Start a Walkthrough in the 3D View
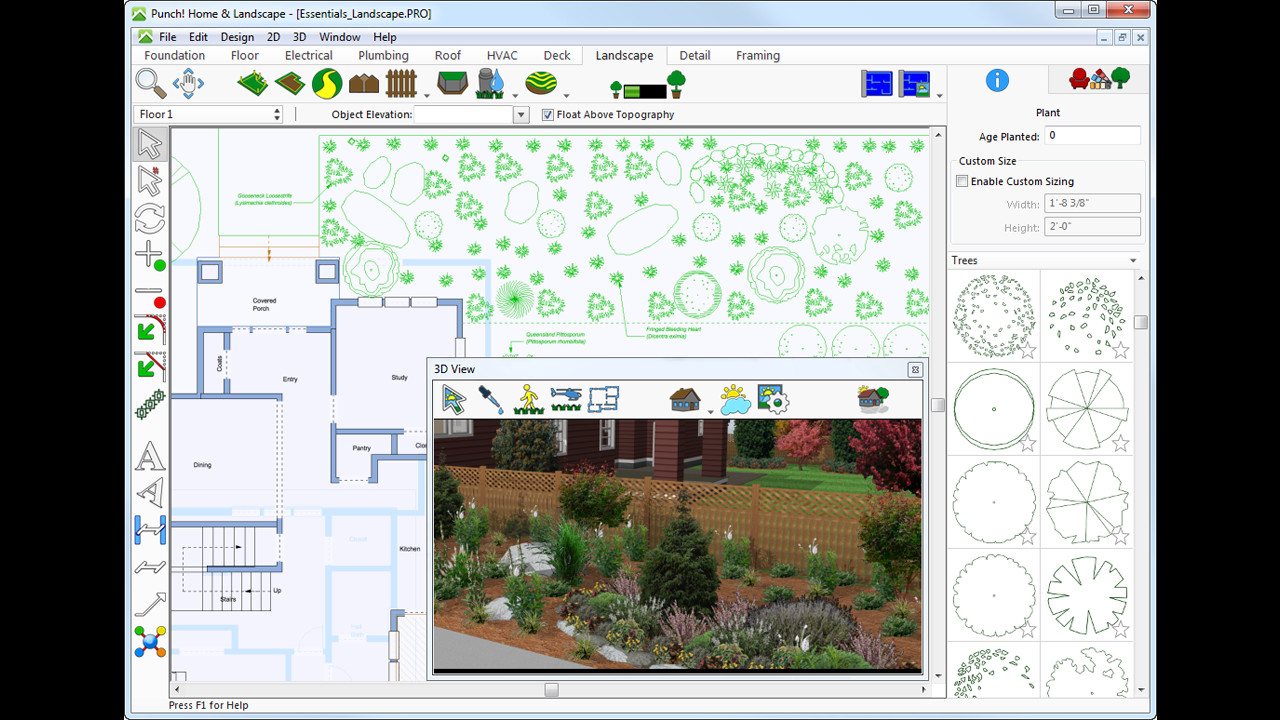The image size is (1280, 720). 527,399
